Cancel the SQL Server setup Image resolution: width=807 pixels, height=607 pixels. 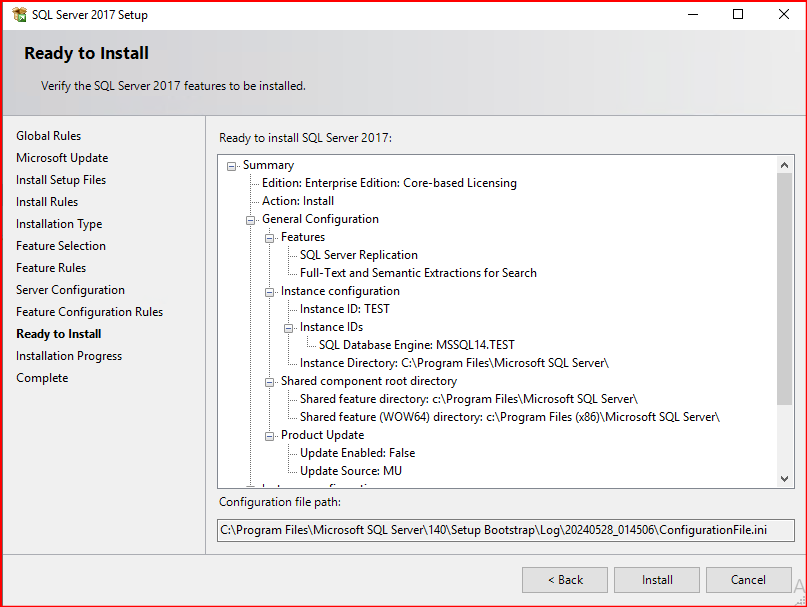(x=748, y=580)
